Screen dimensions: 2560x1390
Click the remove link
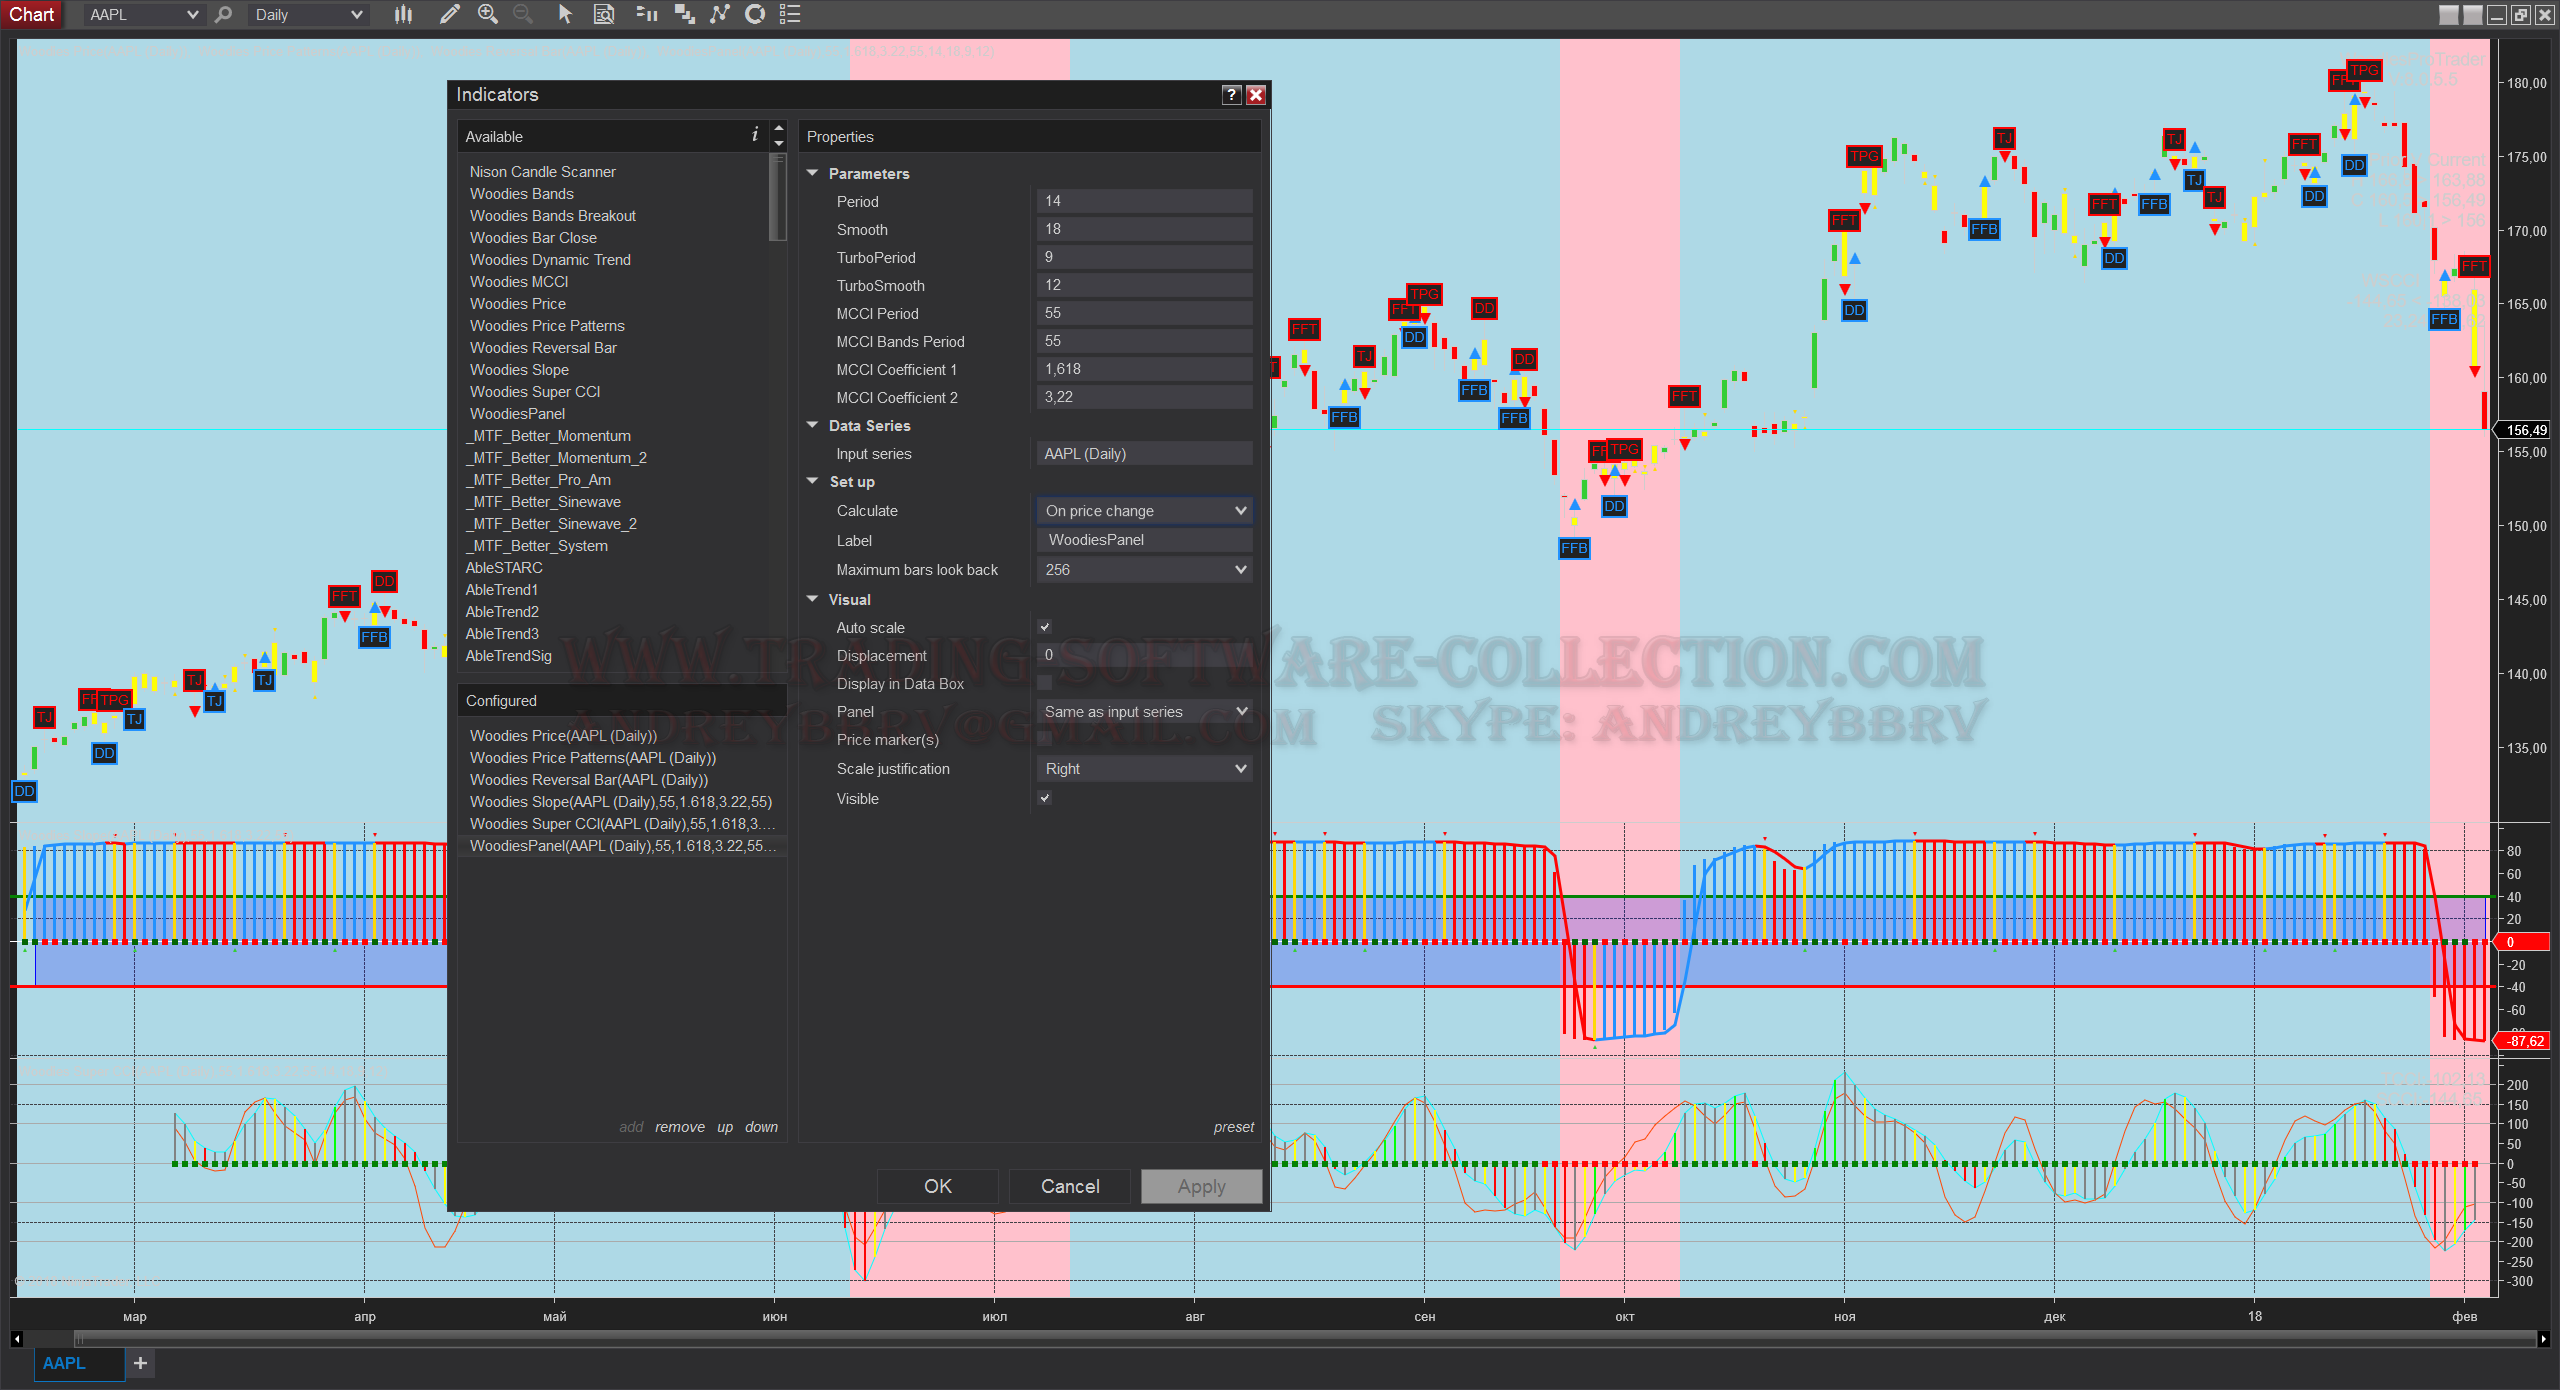[x=680, y=1127]
